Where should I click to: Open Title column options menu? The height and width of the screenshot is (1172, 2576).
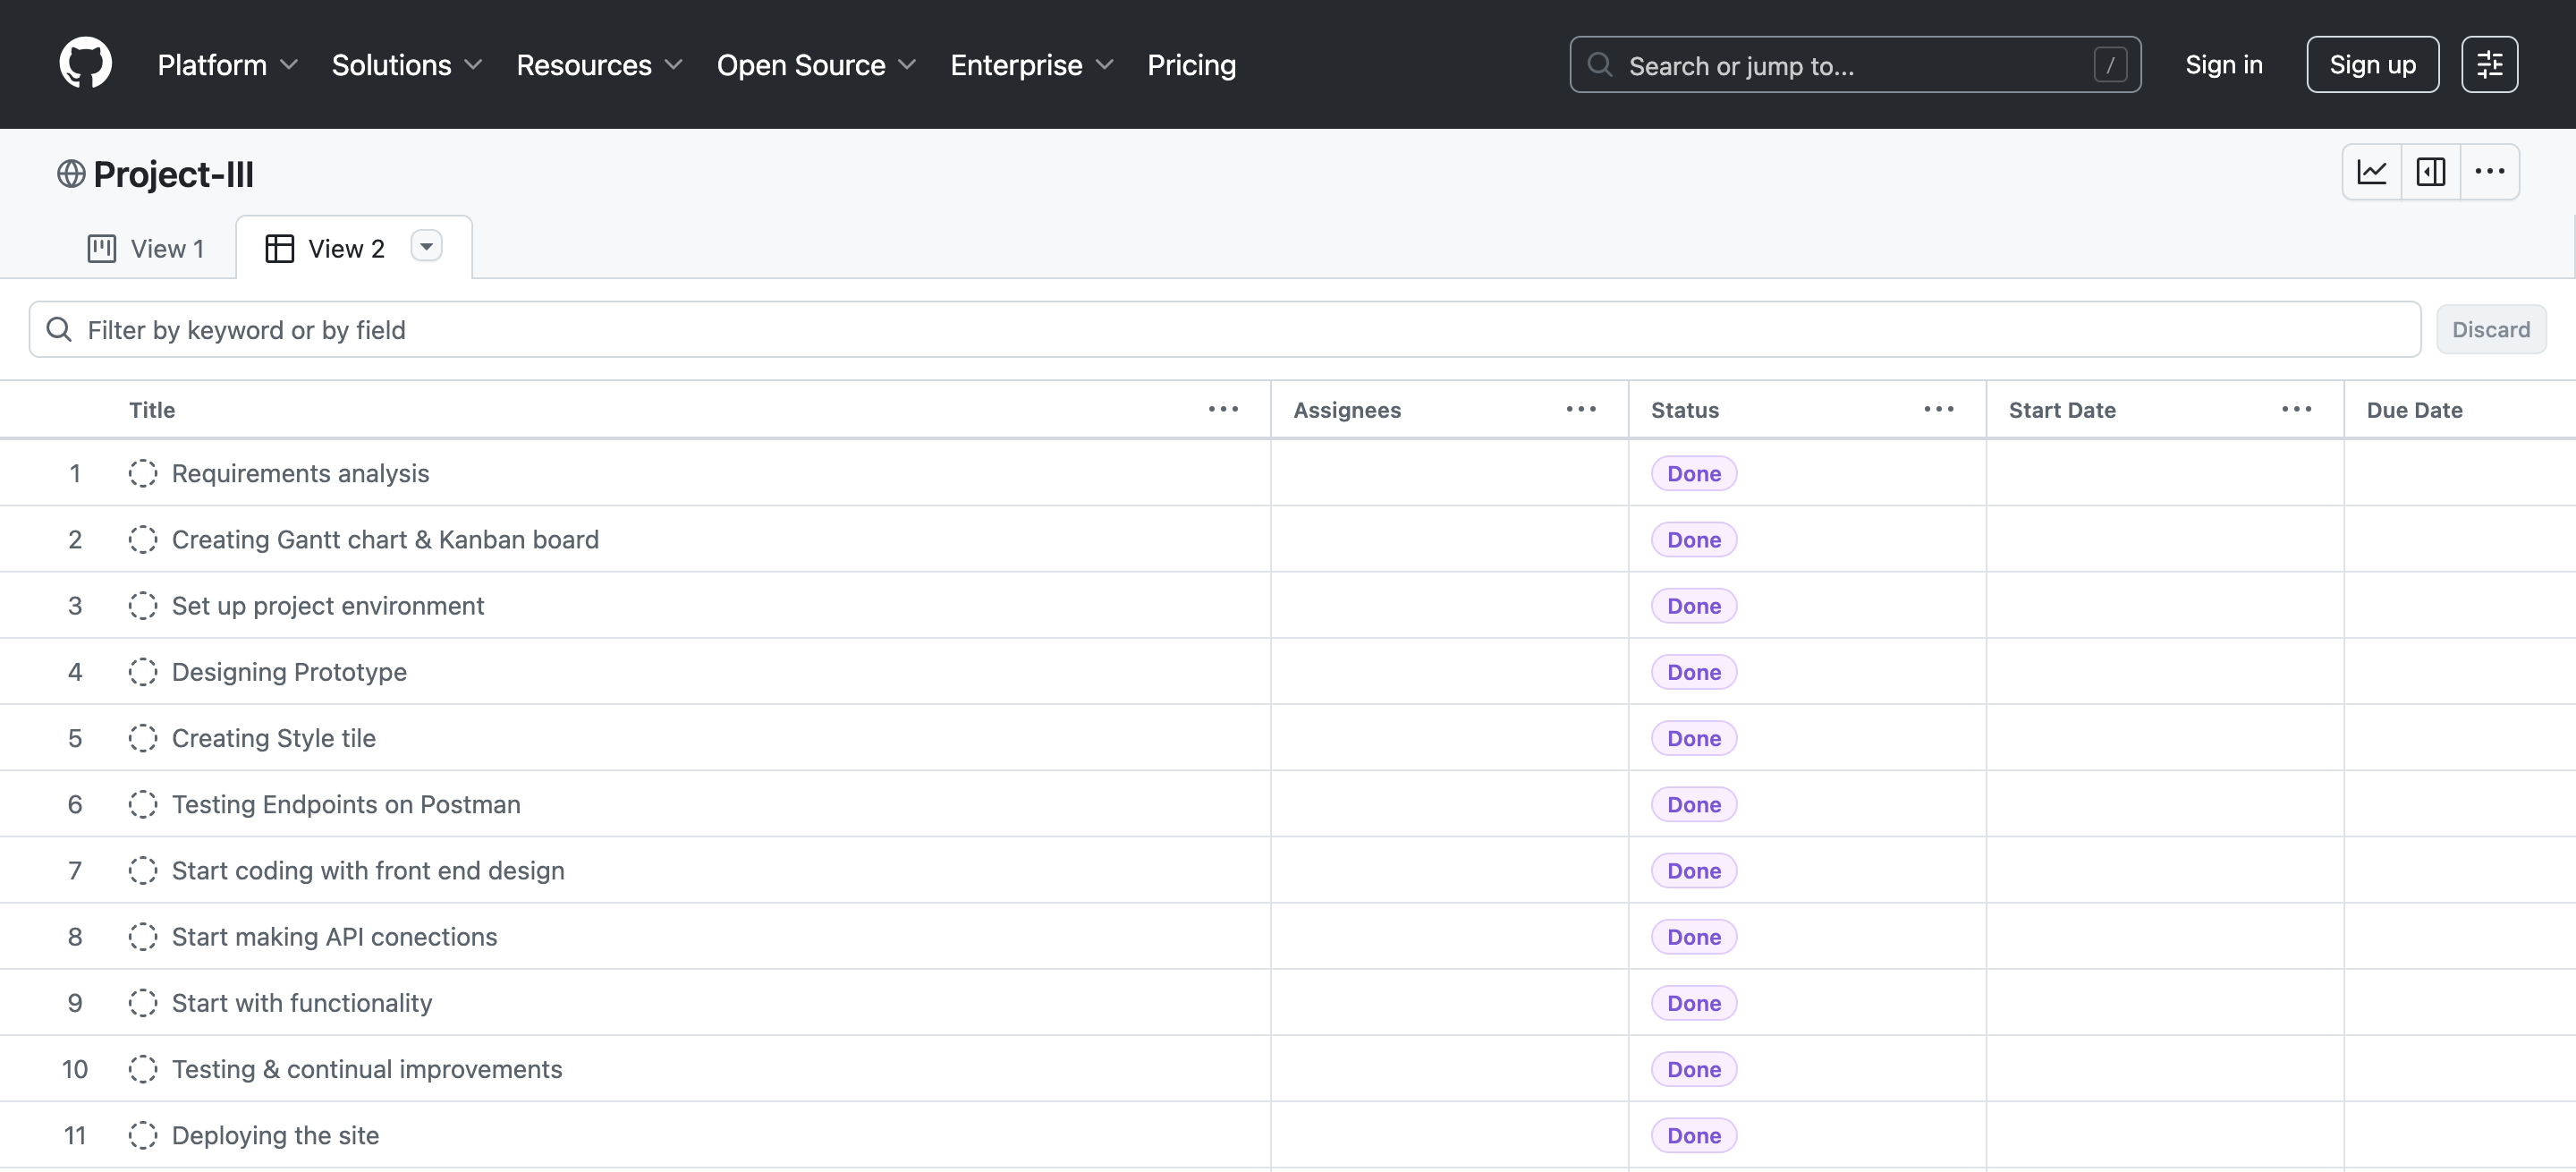(1223, 409)
